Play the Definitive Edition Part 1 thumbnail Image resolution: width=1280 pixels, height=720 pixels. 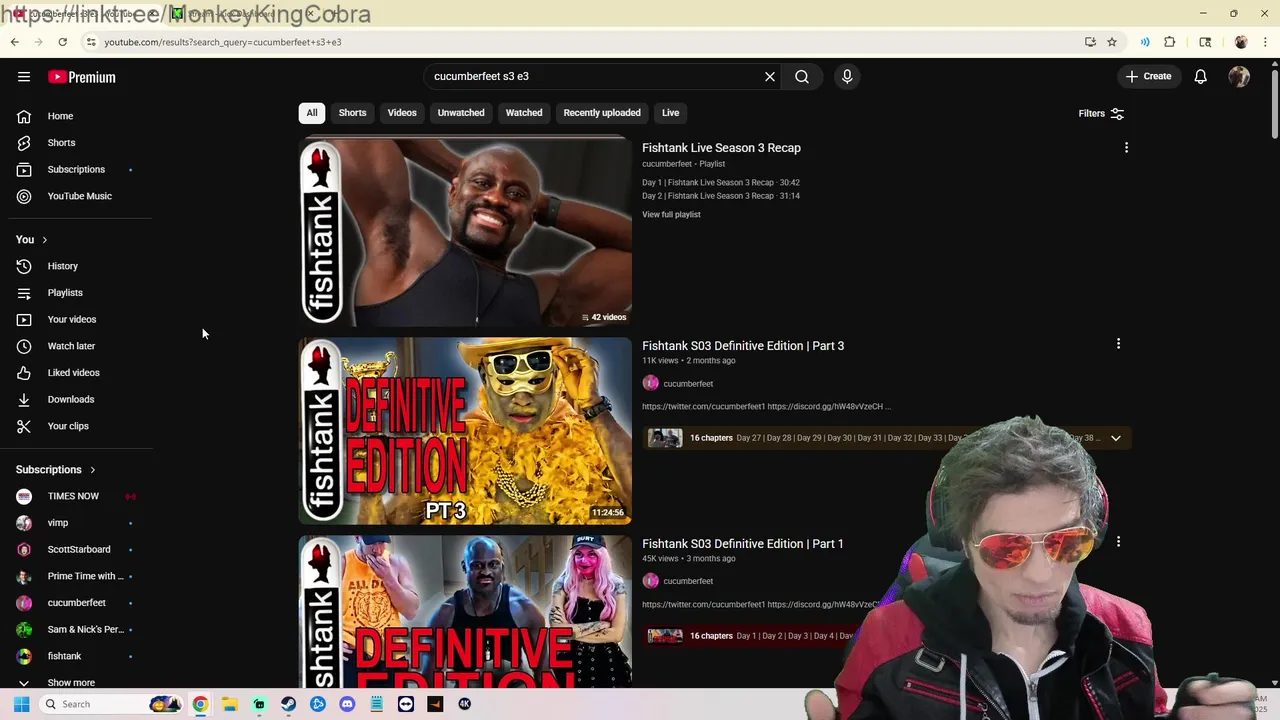coord(465,612)
